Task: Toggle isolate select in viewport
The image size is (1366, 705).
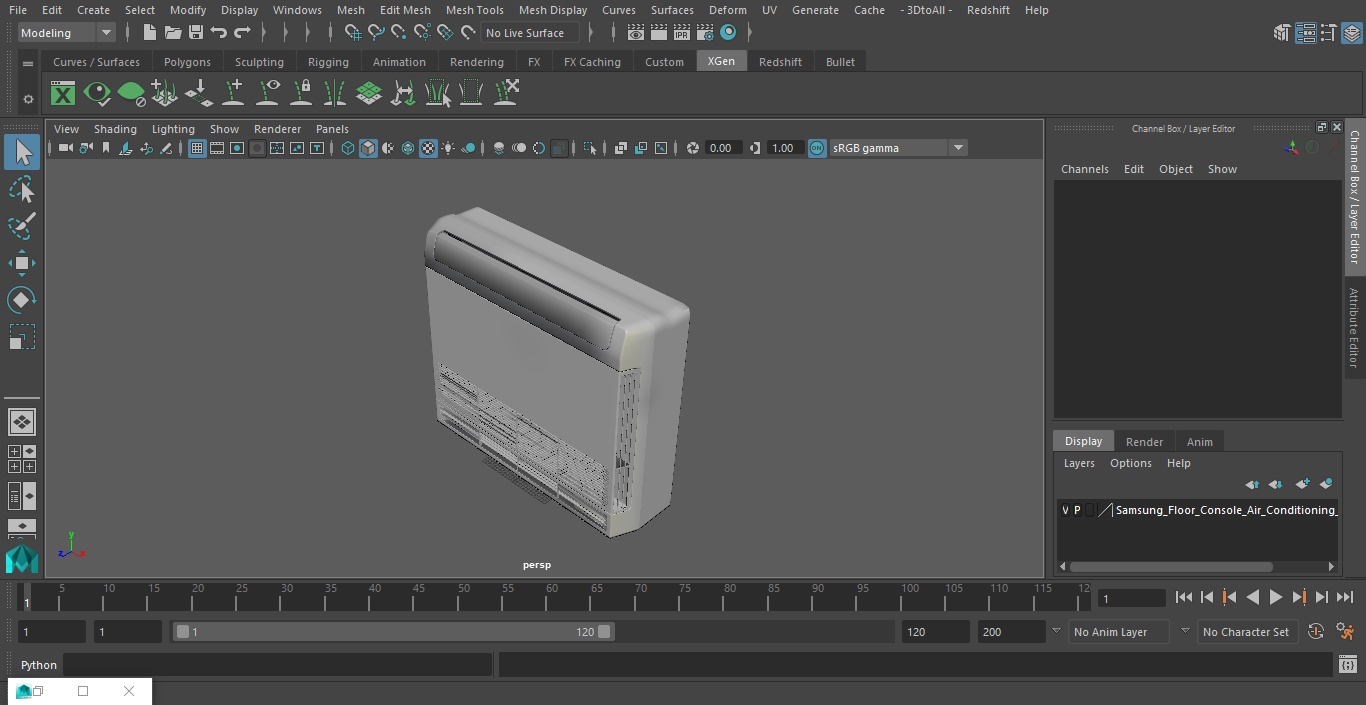Action: pyautogui.click(x=590, y=148)
